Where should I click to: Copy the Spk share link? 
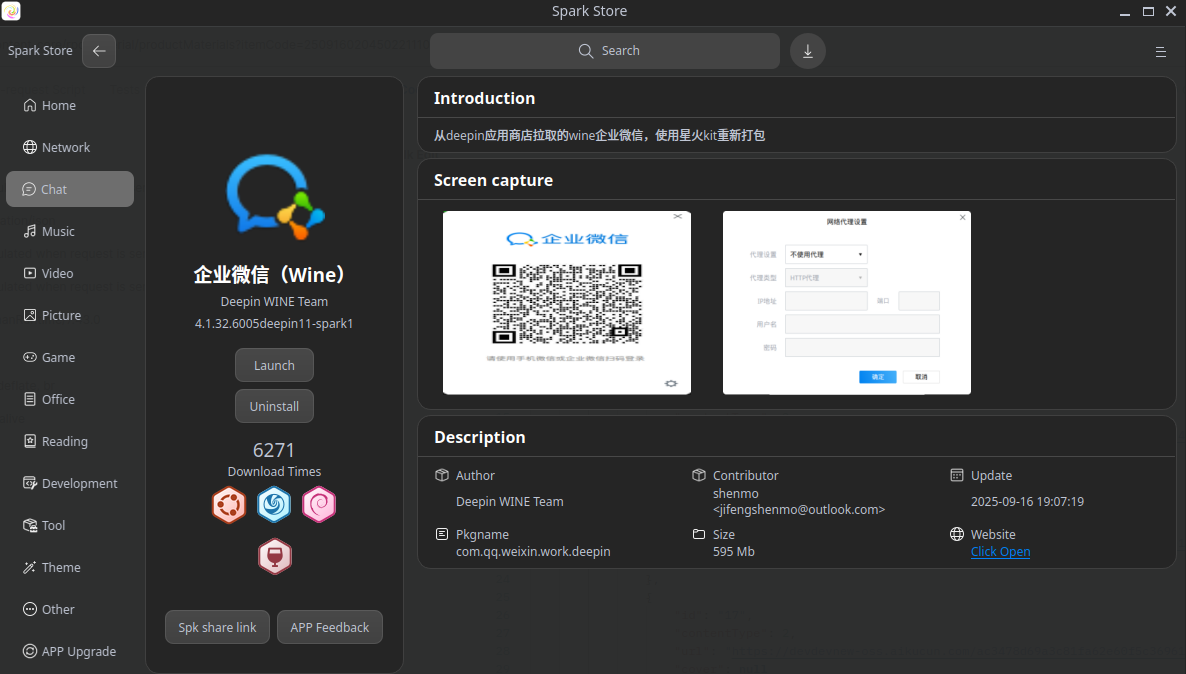pyautogui.click(x=217, y=627)
